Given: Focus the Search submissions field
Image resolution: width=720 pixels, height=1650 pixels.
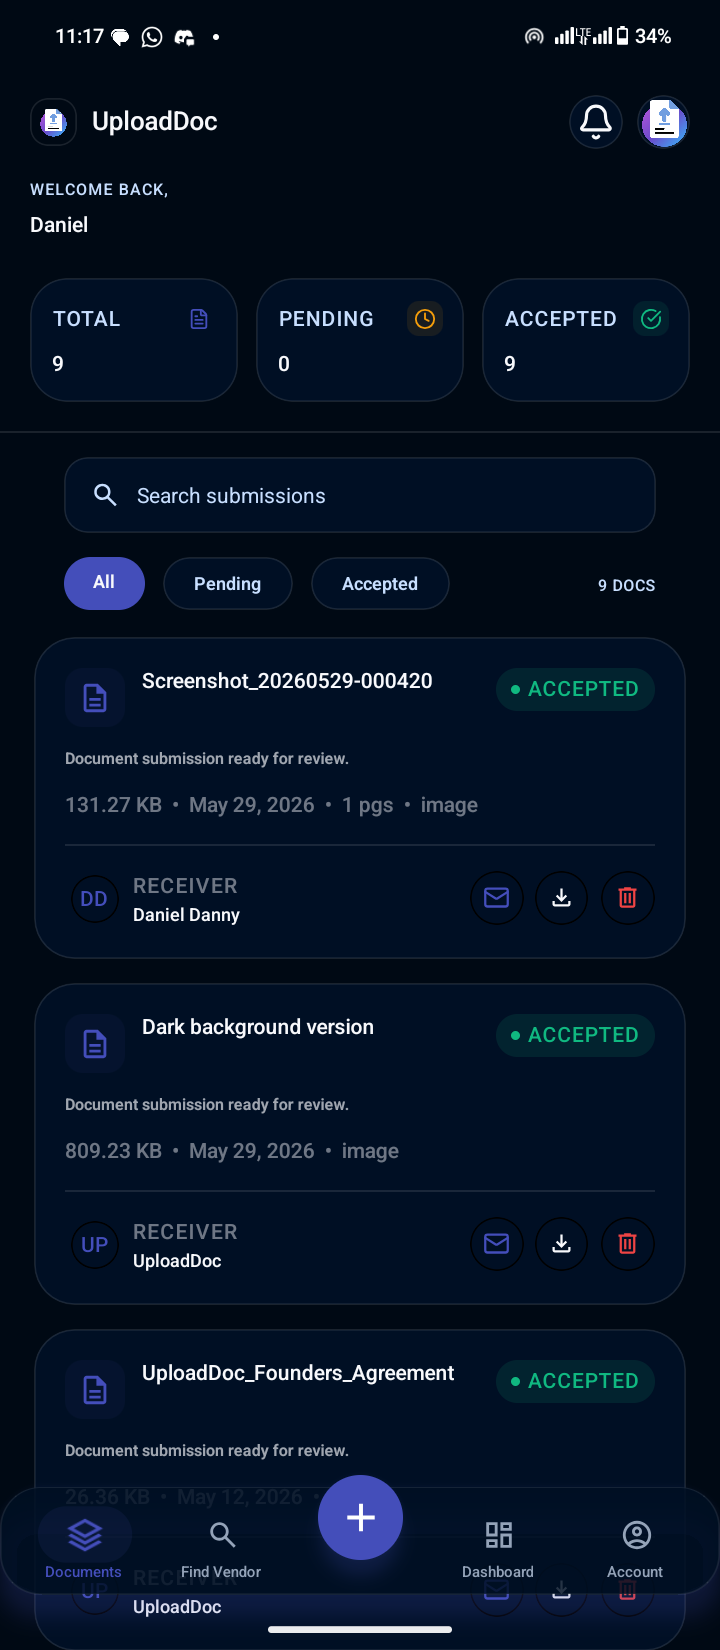Looking at the screenshot, I should tap(360, 495).
